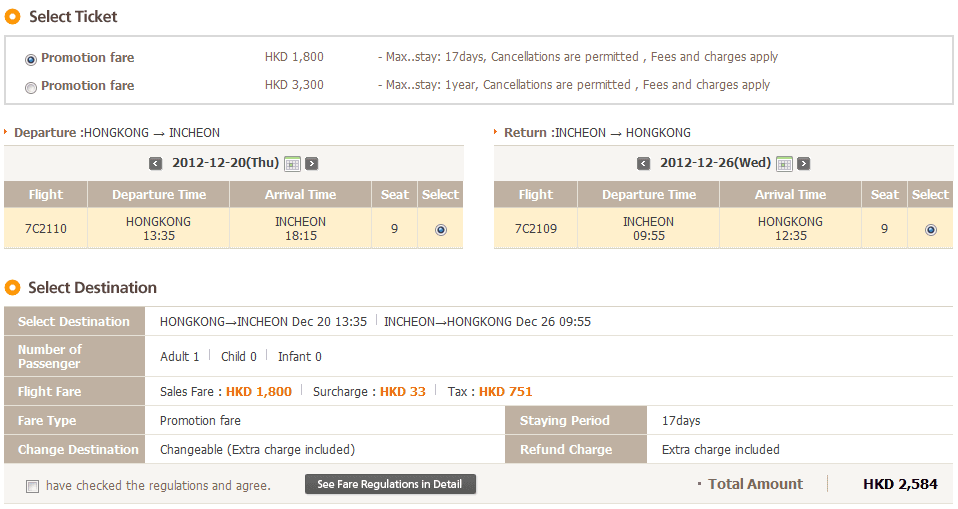The height and width of the screenshot is (509, 958).
Task: Advance to next day after 2012-12-20
Action: point(311,163)
